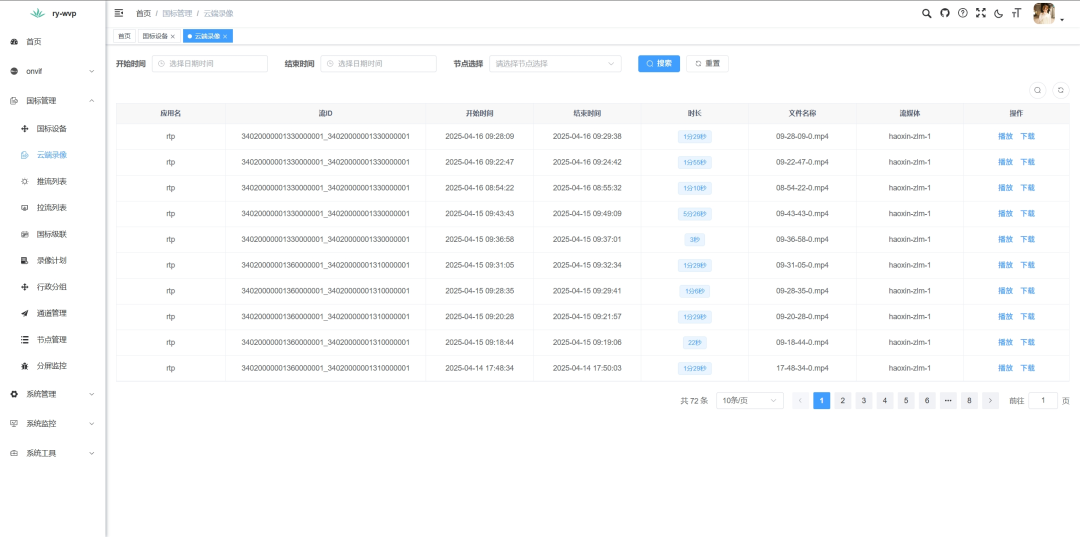Screen dimensions: 1080x537
Task: Click the font size icon in header
Action: [1016, 13]
